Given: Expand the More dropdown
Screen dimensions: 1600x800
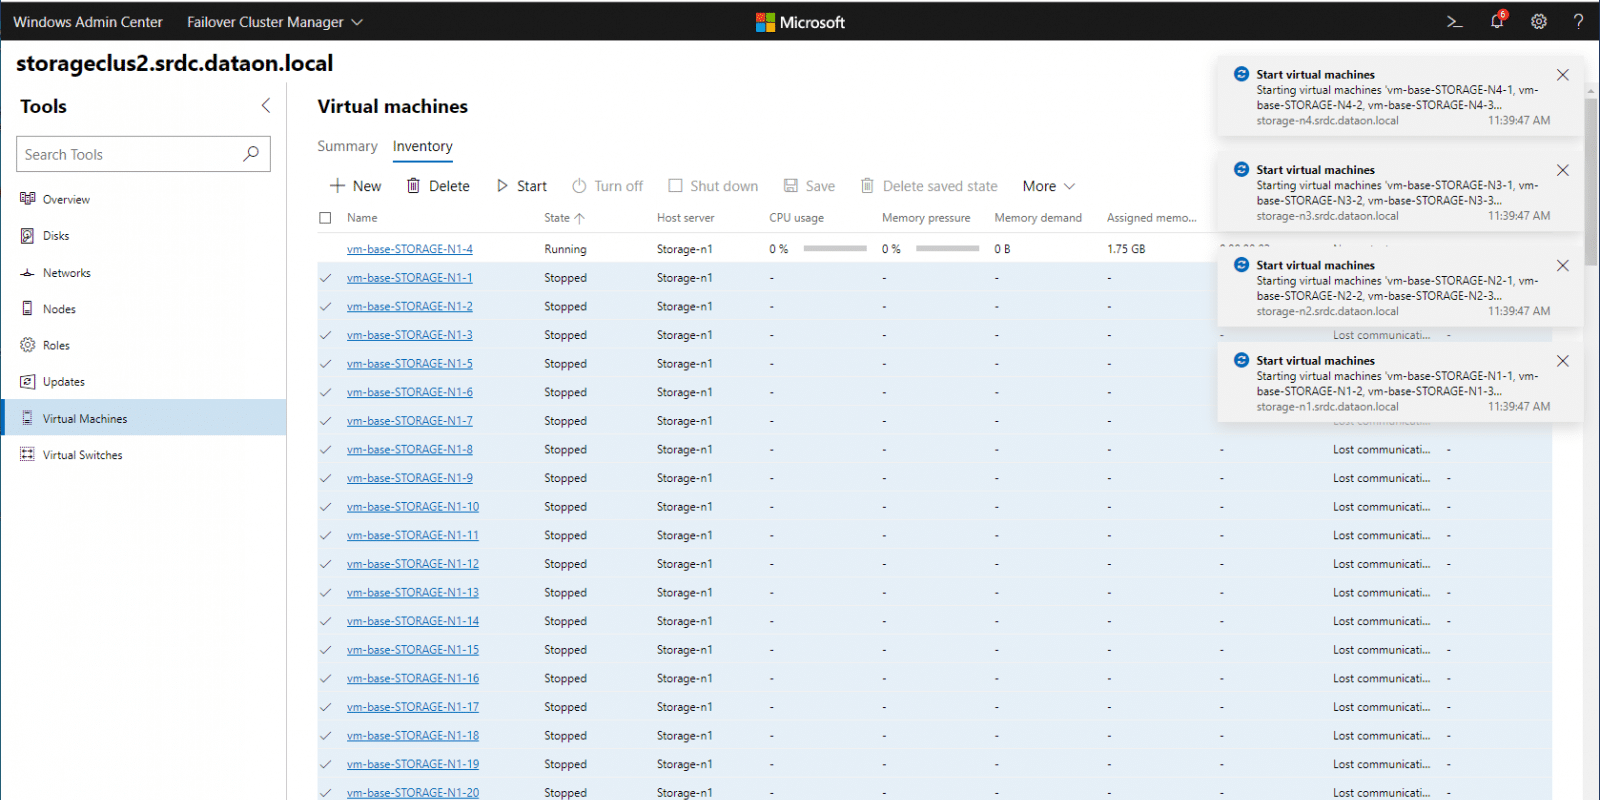Looking at the screenshot, I should pyautogui.click(x=1048, y=186).
